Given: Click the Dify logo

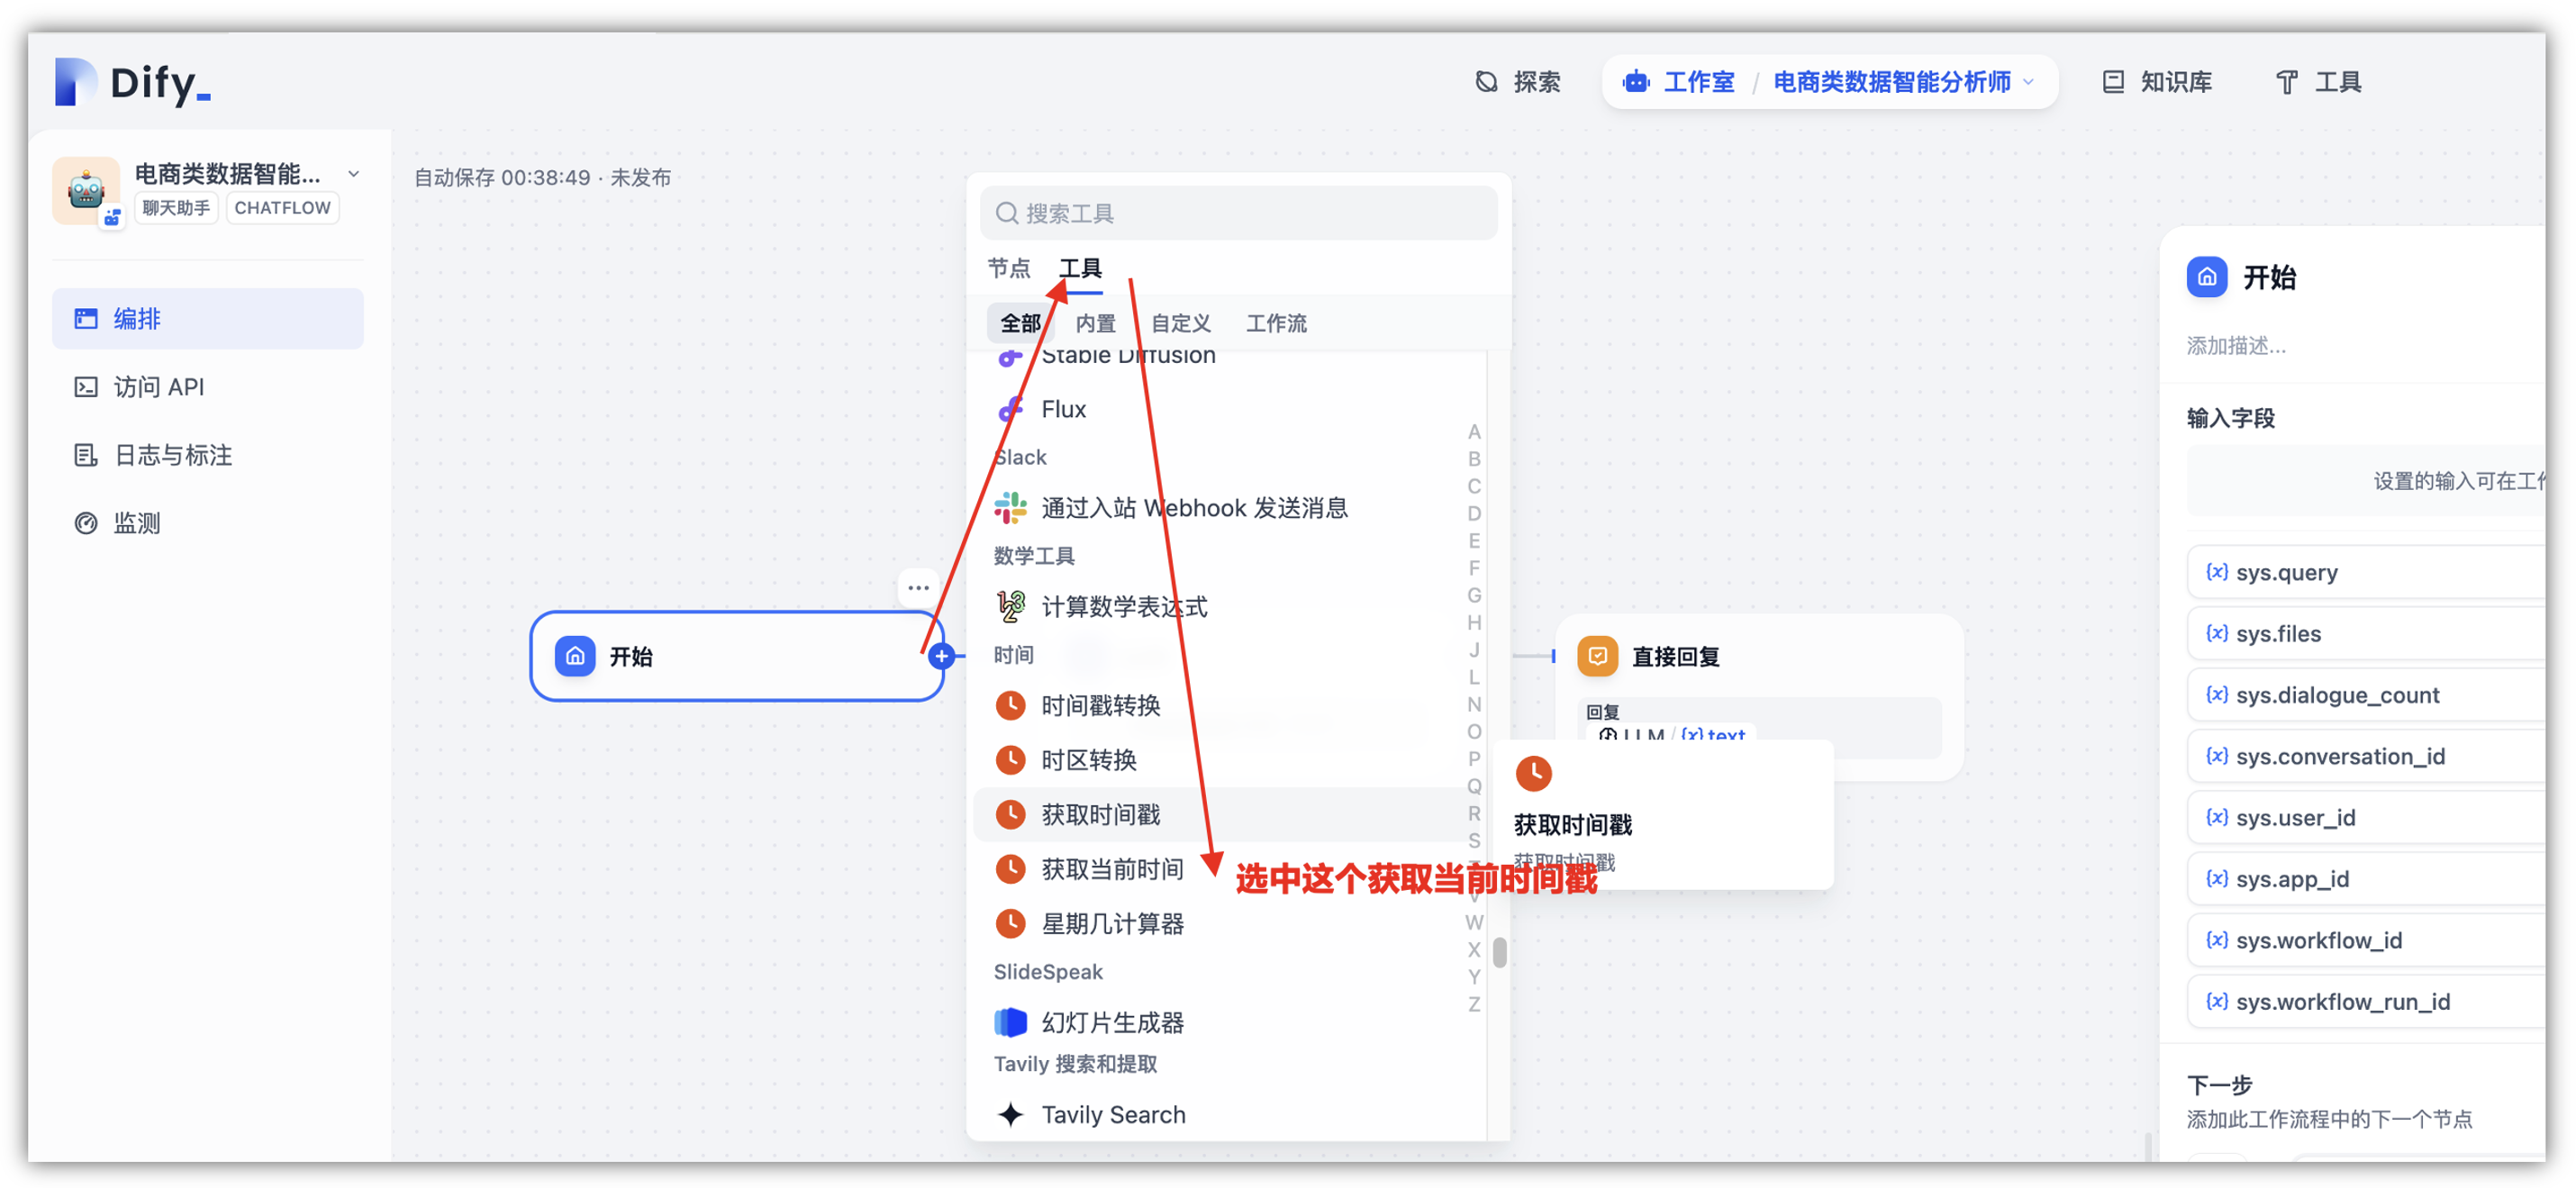Looking at the screenshot, I should click(x=133, y=82).
